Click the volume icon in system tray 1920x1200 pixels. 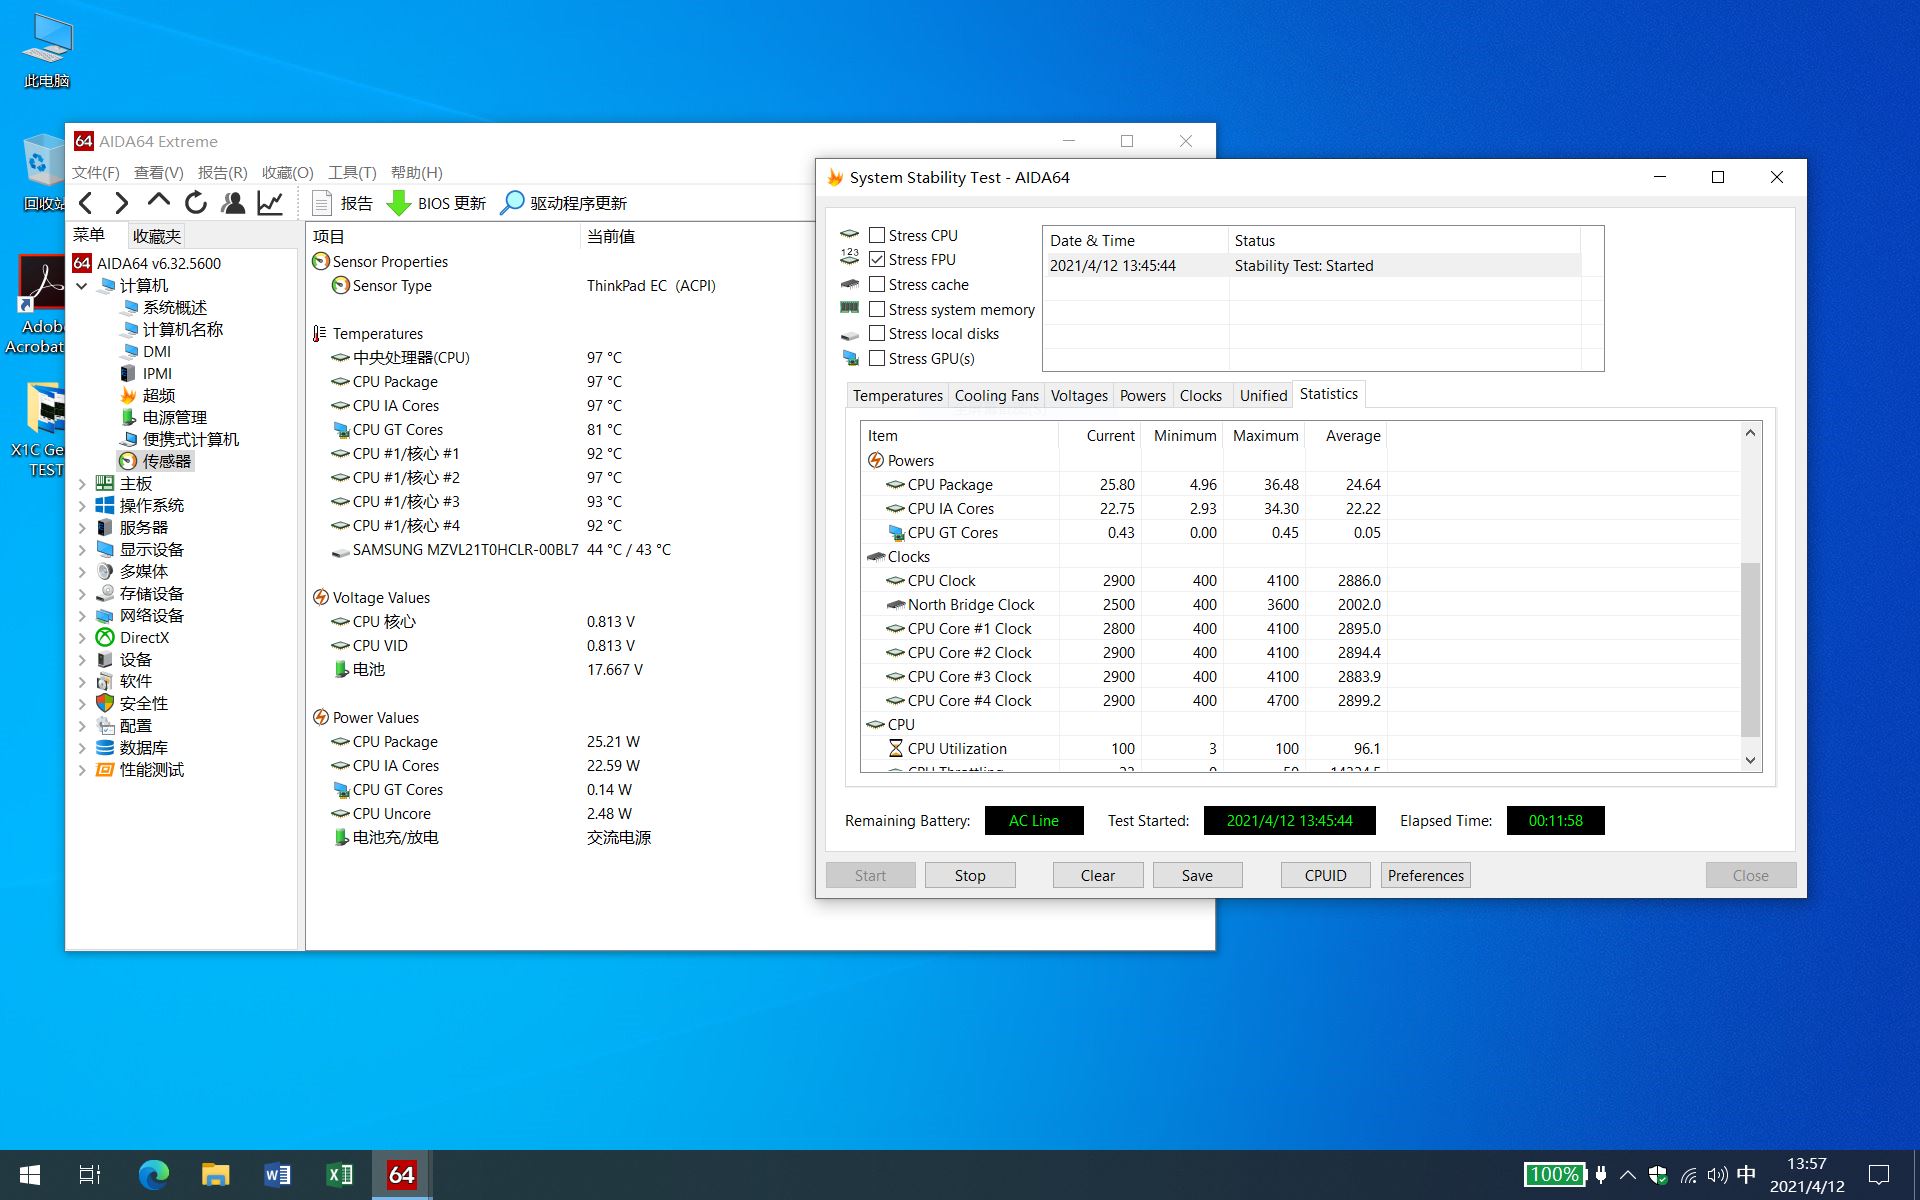(1718, 1175)
